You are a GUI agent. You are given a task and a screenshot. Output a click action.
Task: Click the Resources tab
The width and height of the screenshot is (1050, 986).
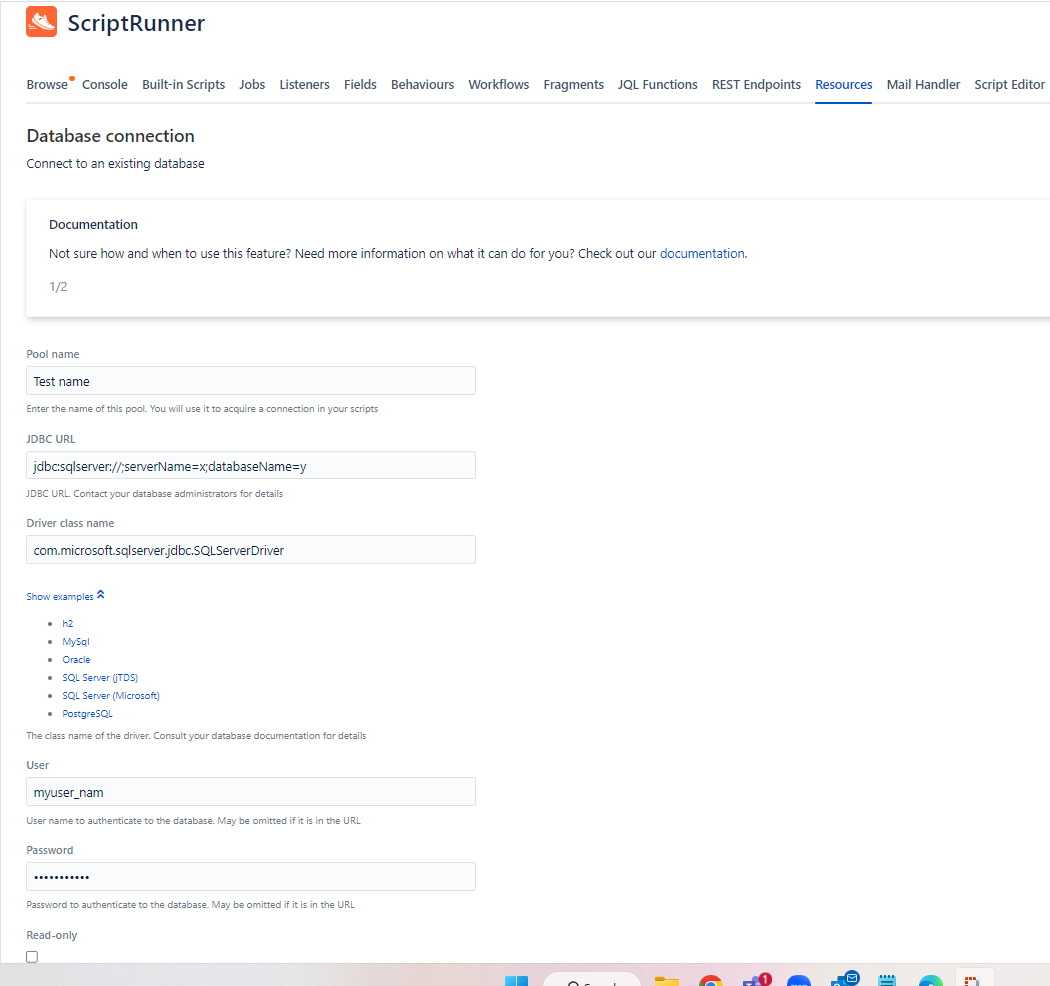(x=844, y=84)
